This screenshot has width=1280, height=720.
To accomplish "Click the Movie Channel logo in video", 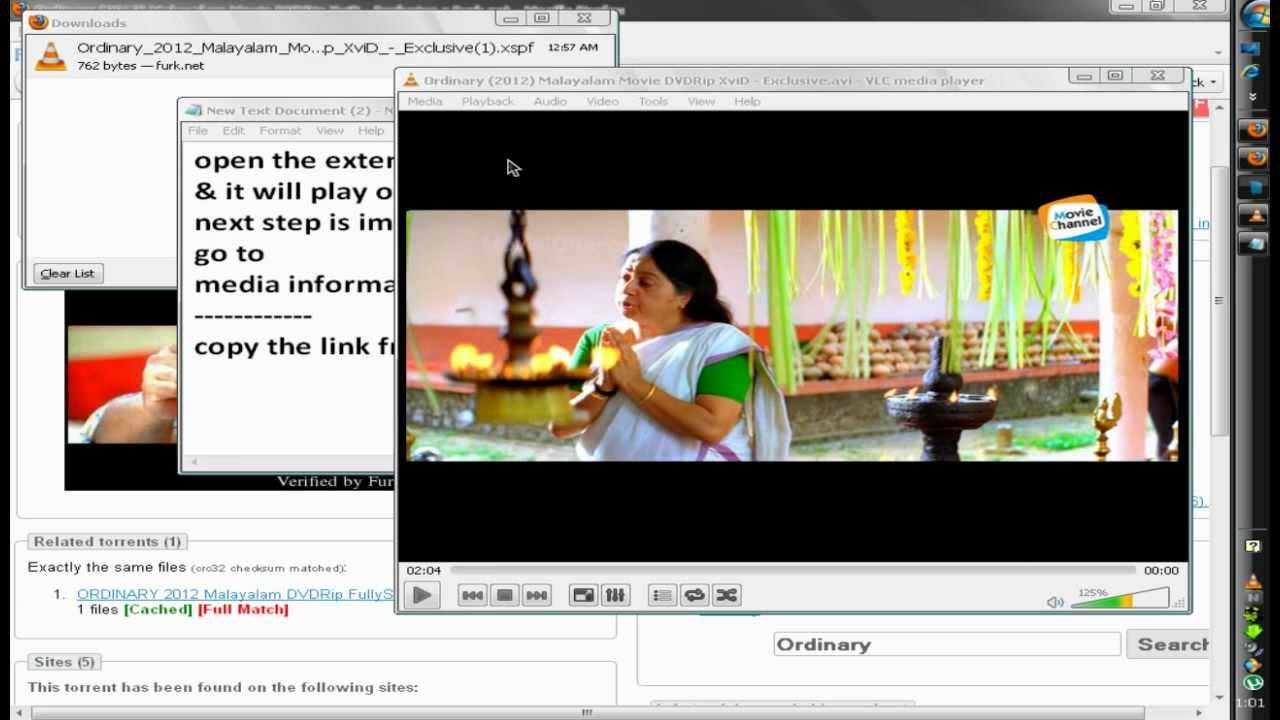I will 1074,219.
